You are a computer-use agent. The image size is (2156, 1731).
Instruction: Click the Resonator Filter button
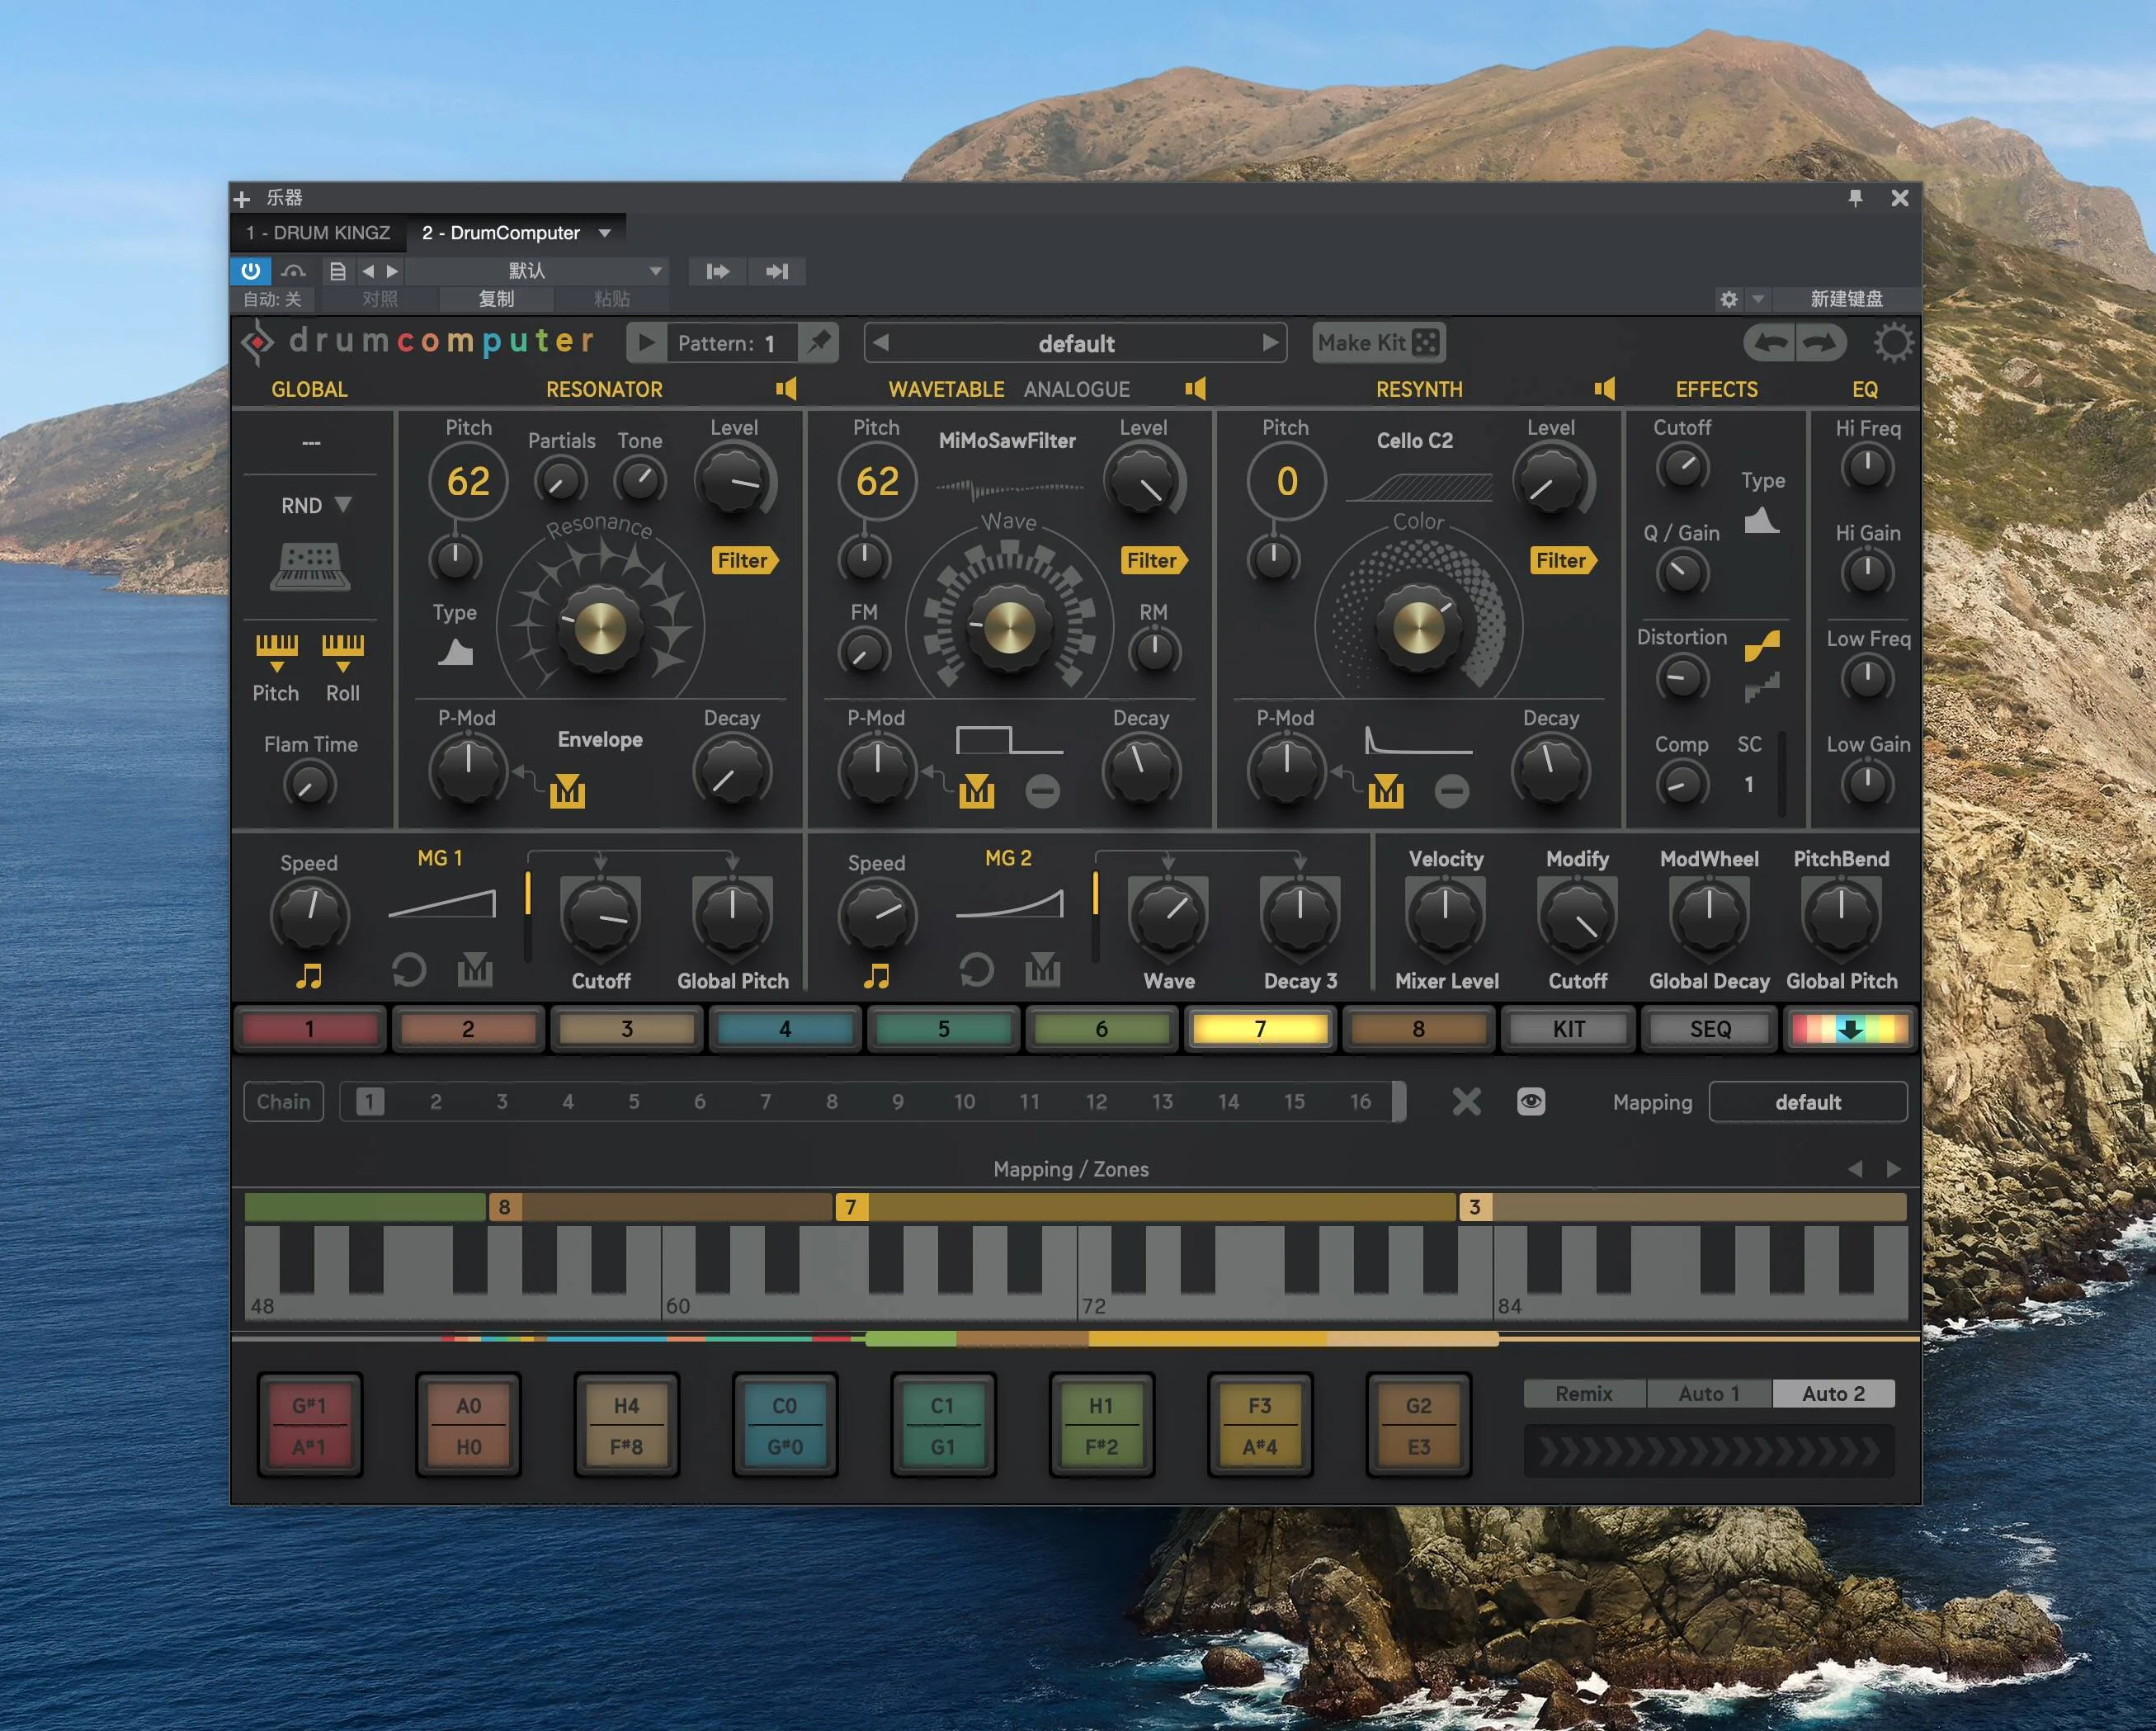pos(745,560)
